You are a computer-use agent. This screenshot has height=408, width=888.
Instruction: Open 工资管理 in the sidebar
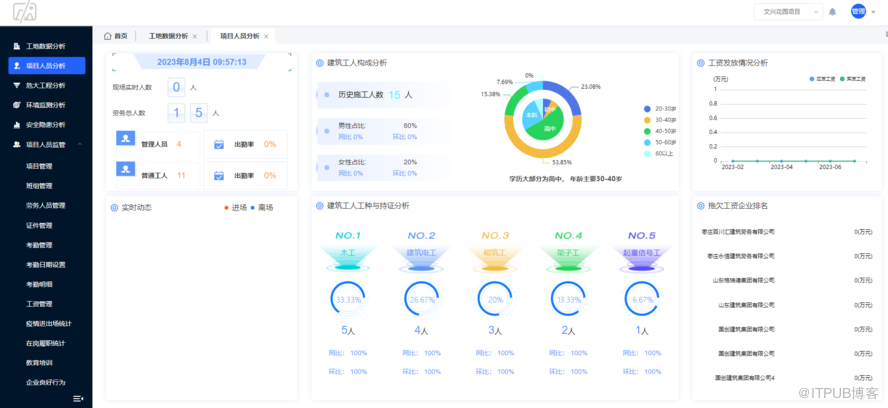[x=39, y=304]
